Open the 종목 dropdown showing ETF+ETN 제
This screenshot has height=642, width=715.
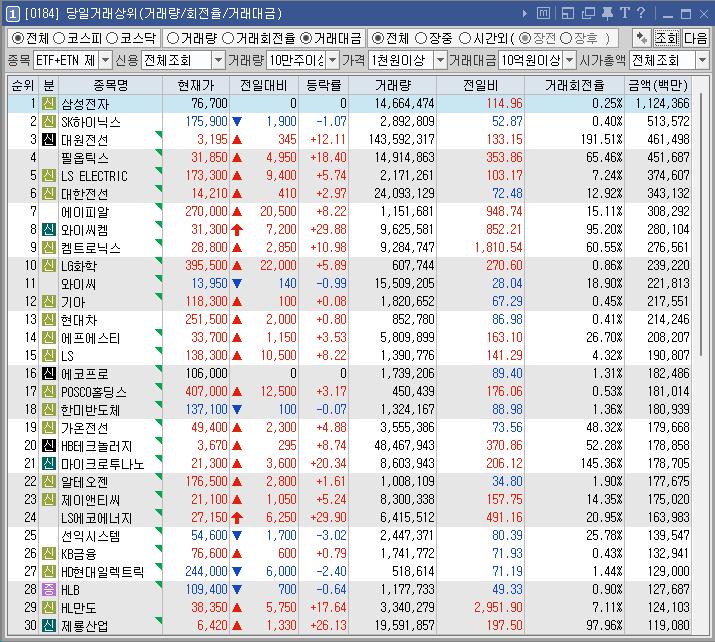[x=105, y=60]
